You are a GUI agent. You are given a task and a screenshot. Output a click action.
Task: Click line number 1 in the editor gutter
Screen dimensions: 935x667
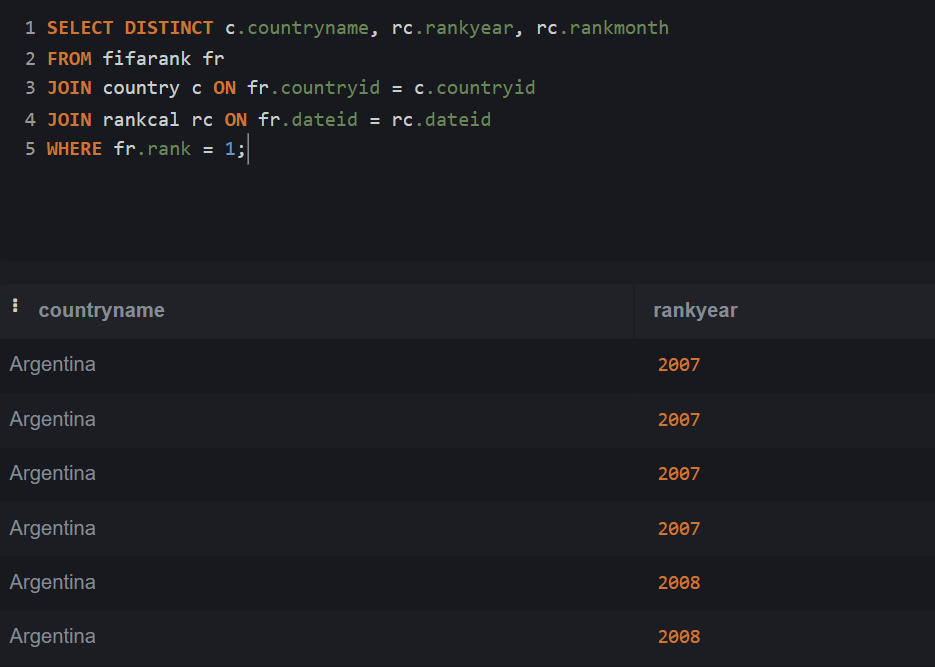tap(30, 28)
